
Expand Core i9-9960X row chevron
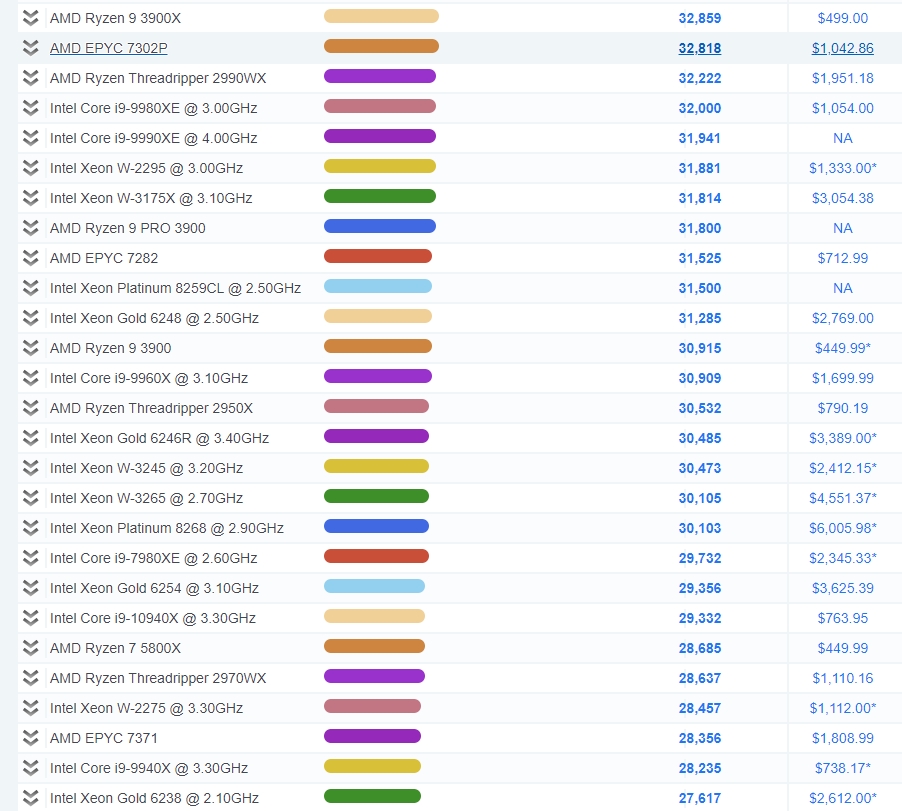coord(30,378)
